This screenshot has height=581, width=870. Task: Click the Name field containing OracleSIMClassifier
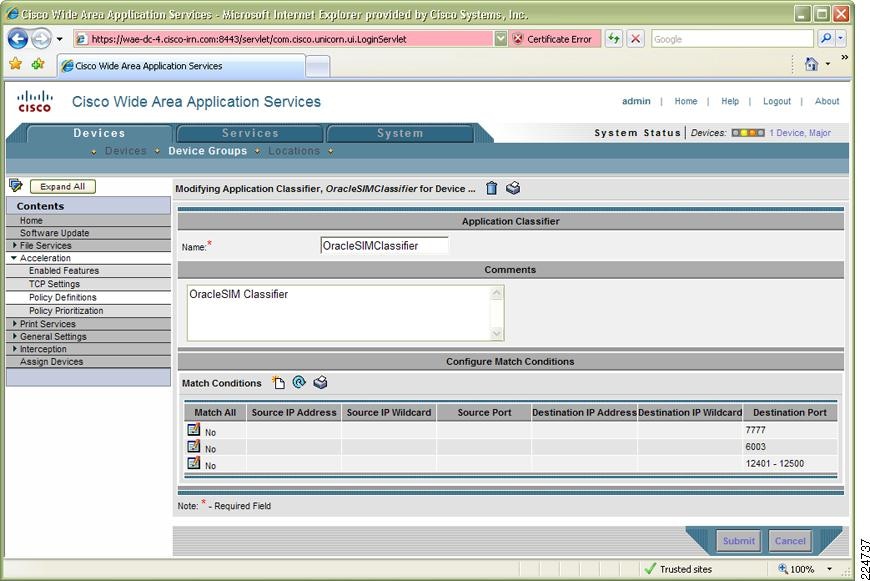coord(384,245)
